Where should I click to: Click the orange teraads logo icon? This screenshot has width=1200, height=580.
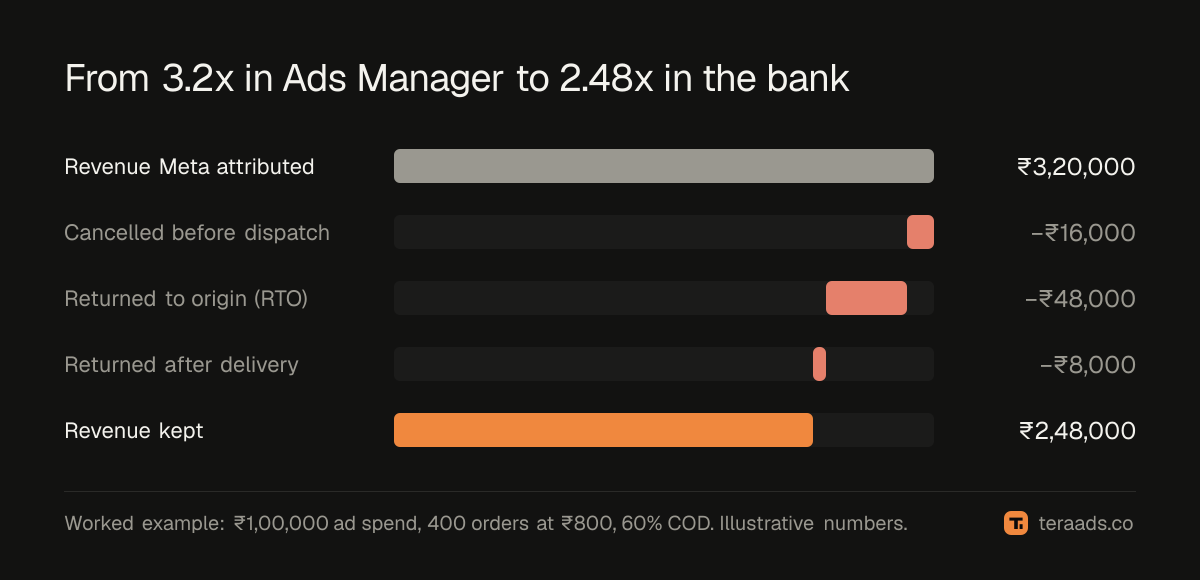[x=1016, y=523]
